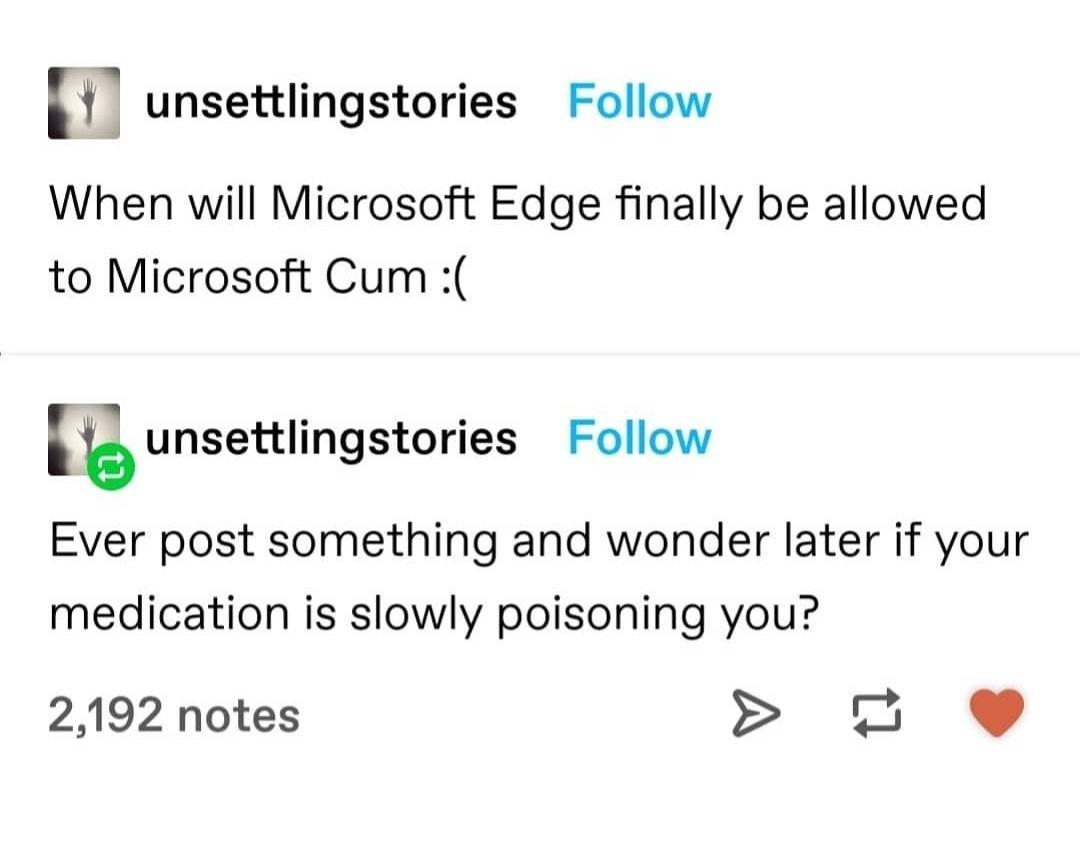
Task: Toggle Follow on the reblogged post's author
Action: tap(639, 437)
